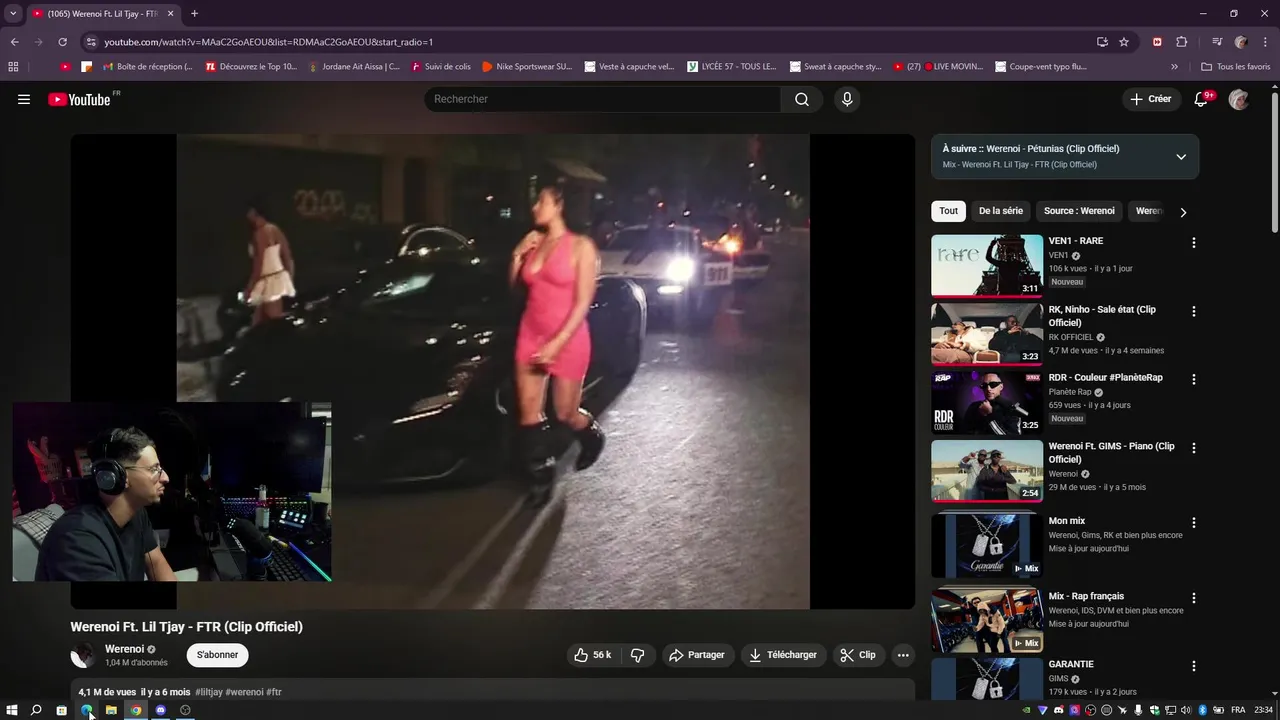
Task: Open options for RK, Ninho Sale état
Action: point(1193,312)
